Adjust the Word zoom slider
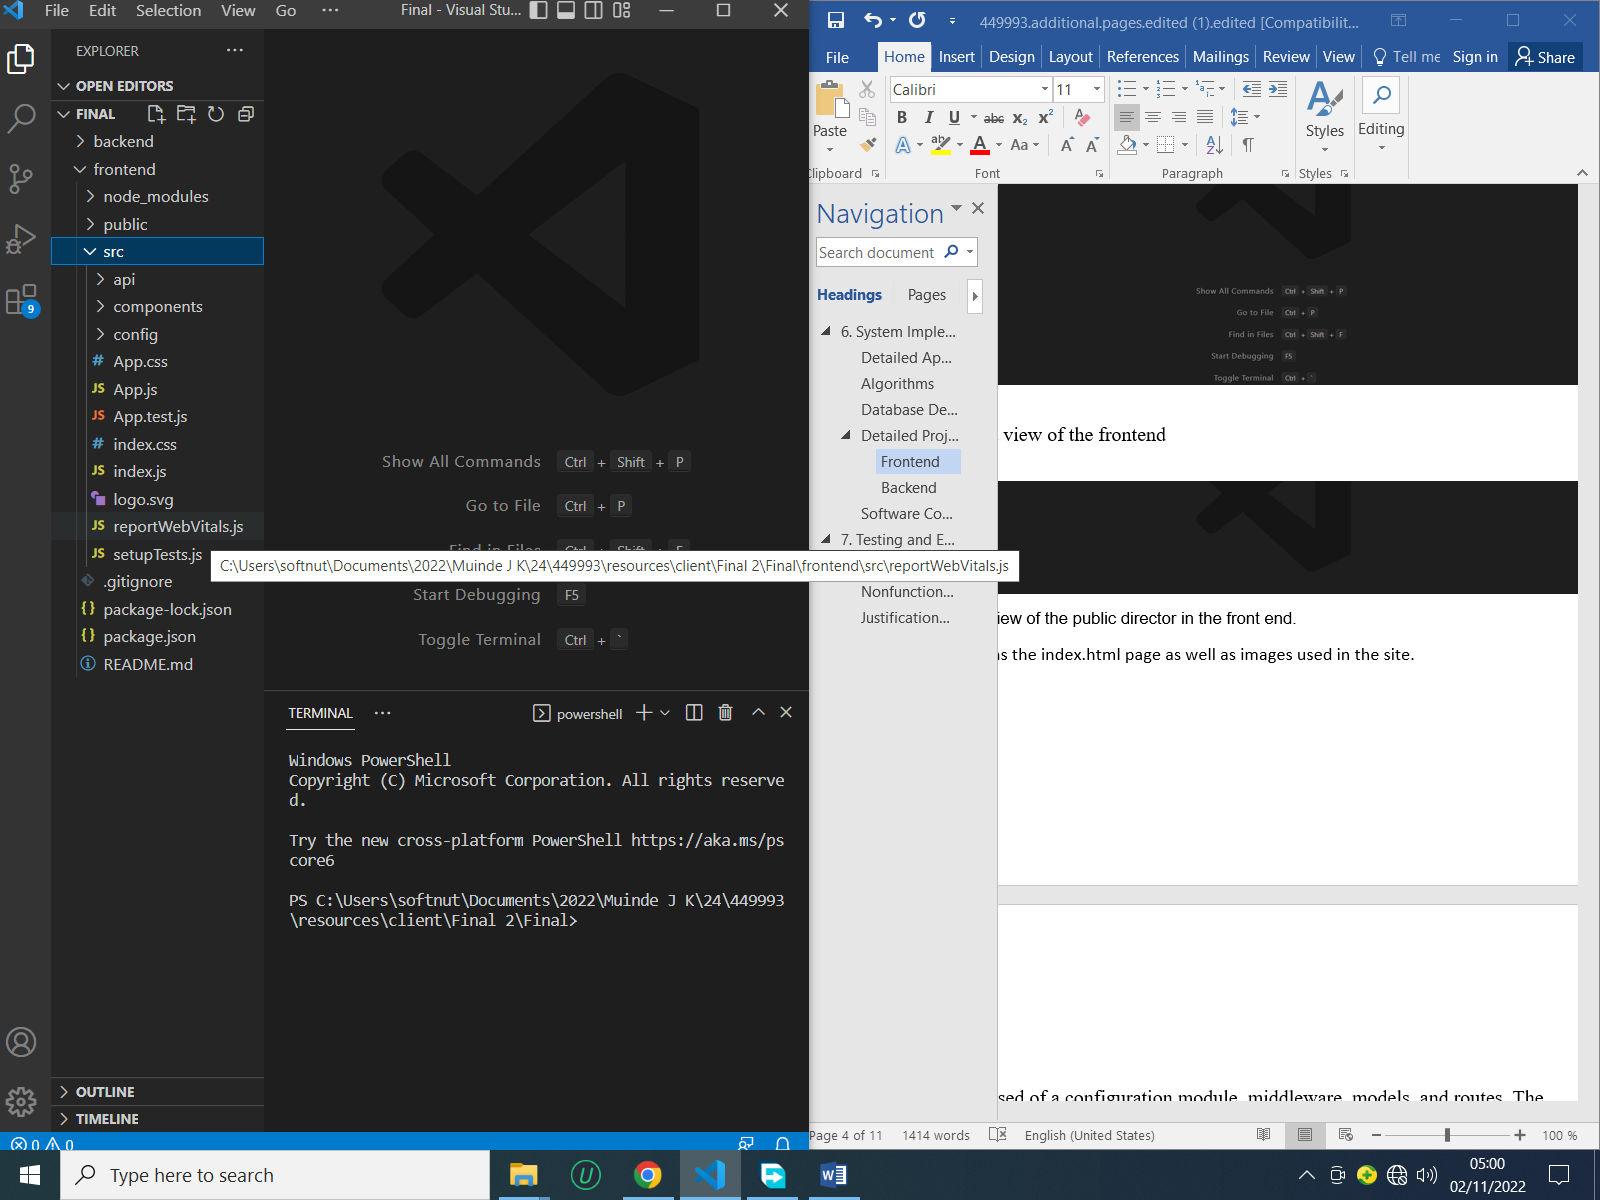This screenshot has height=1200, width=1600. click(x=1447, y=1135)
